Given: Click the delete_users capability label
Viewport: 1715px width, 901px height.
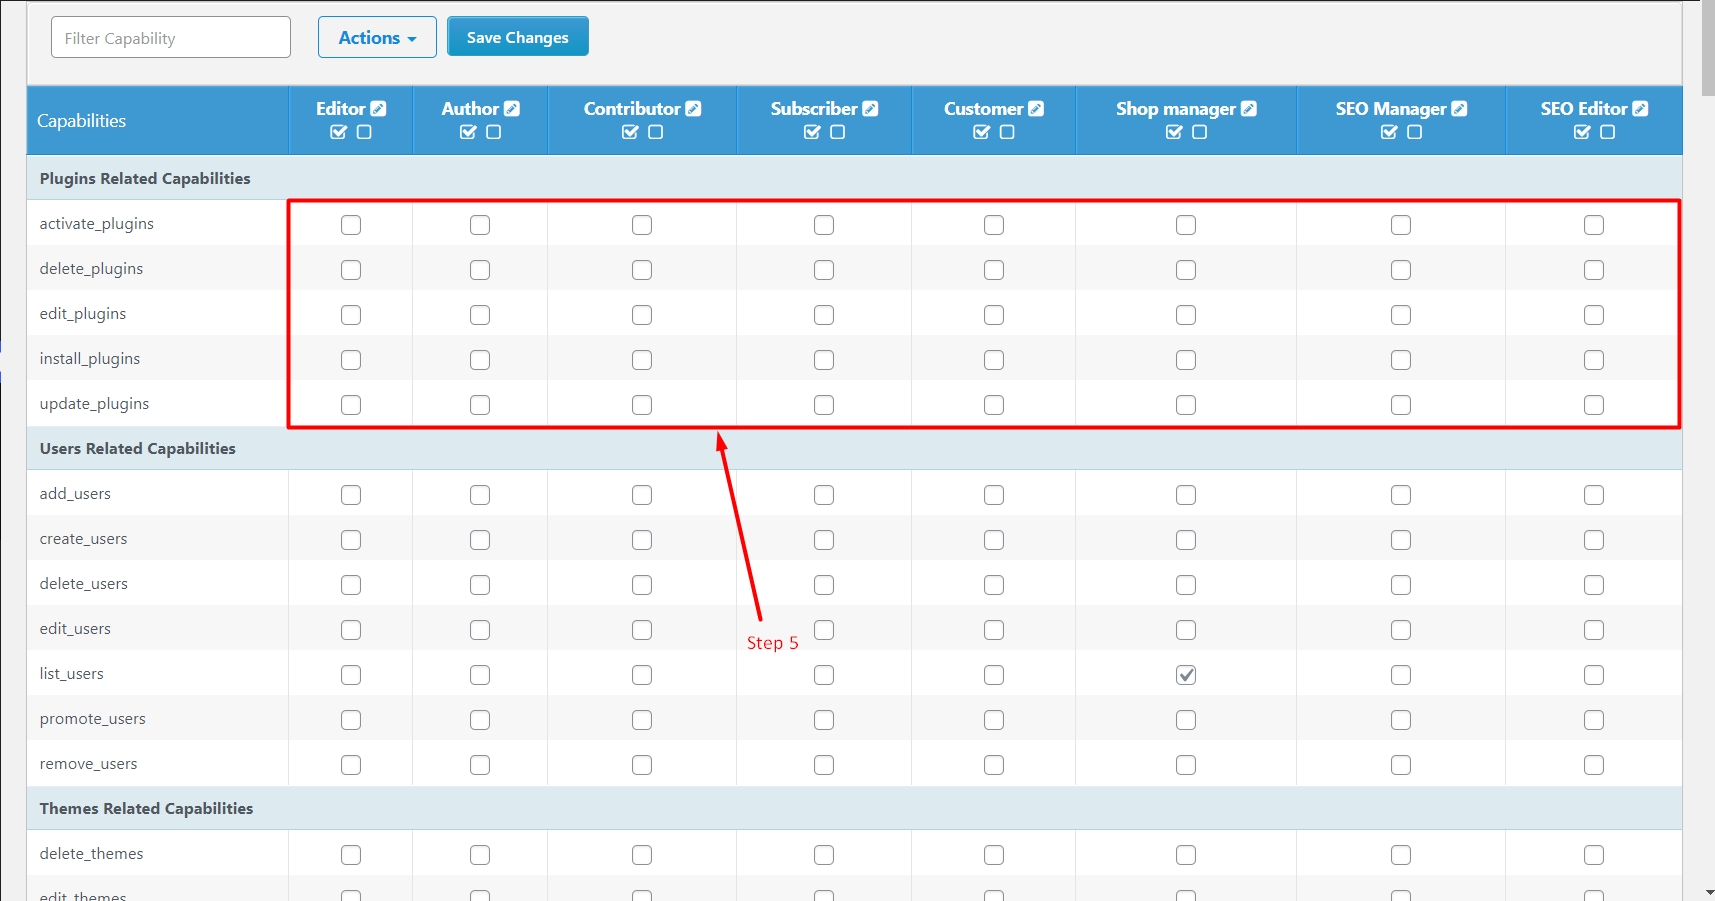Looking at the screenshot, I should coord(84,584).
